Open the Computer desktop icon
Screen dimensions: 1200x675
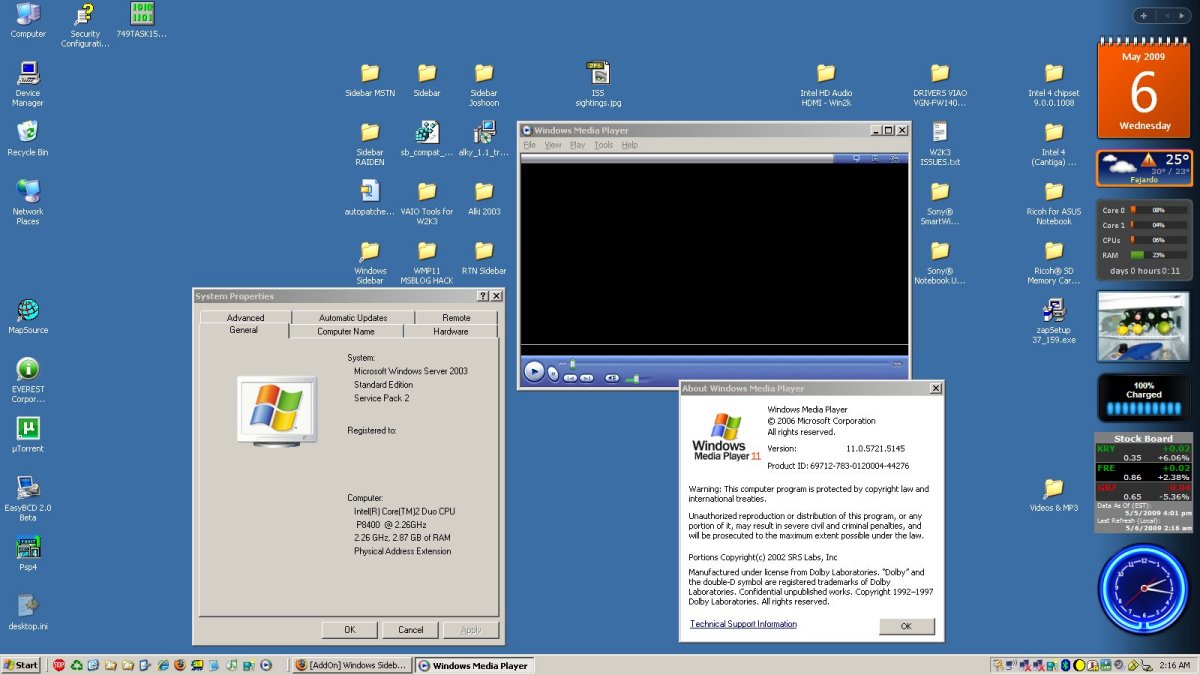(28, 20)
